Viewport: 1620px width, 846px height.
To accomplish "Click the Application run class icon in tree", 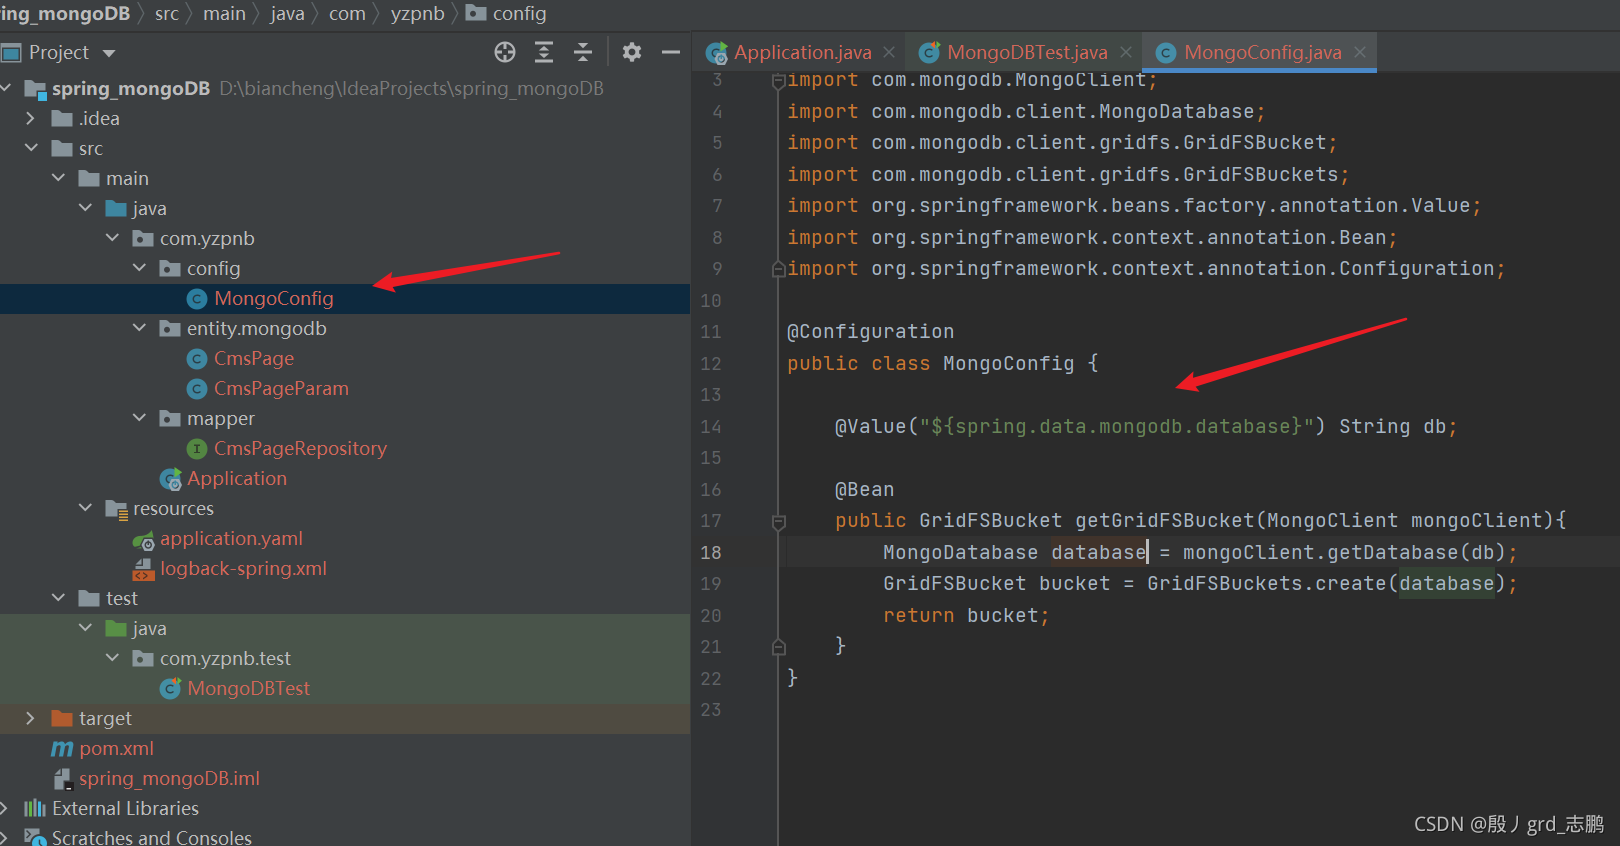I will tap(171, 479).
